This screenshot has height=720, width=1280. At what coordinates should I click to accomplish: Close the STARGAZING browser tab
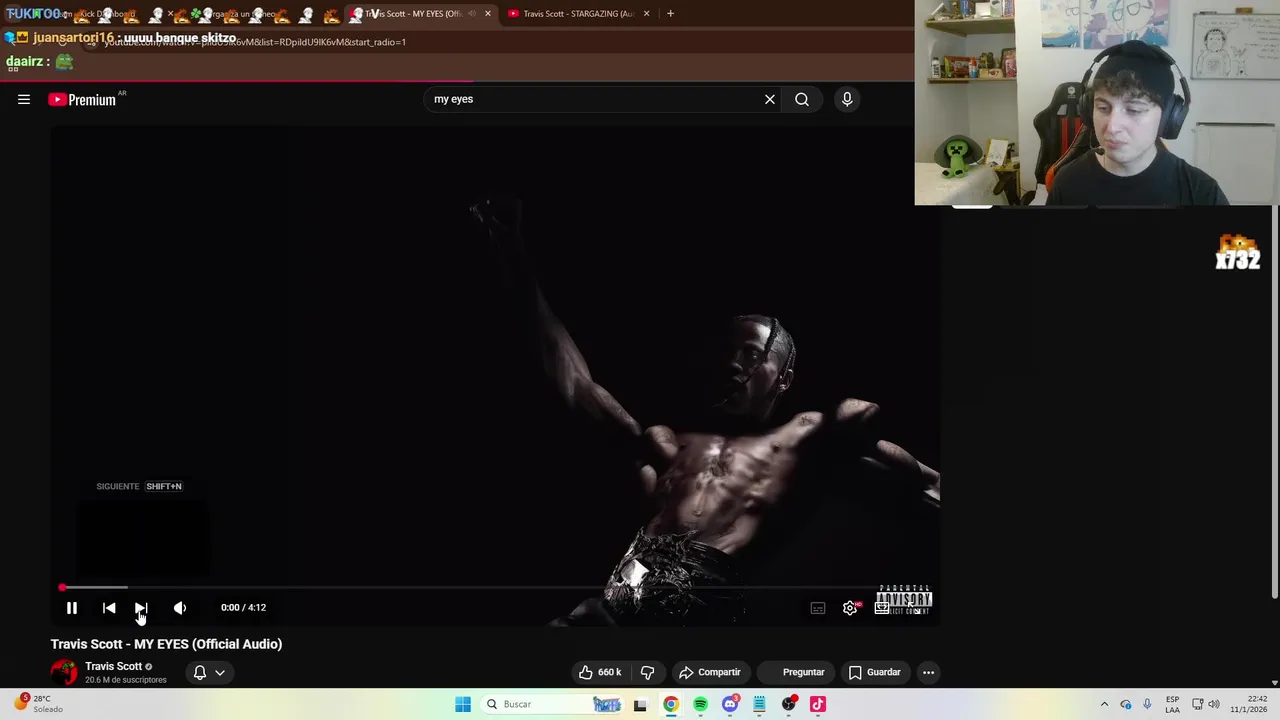coord(647,14)
